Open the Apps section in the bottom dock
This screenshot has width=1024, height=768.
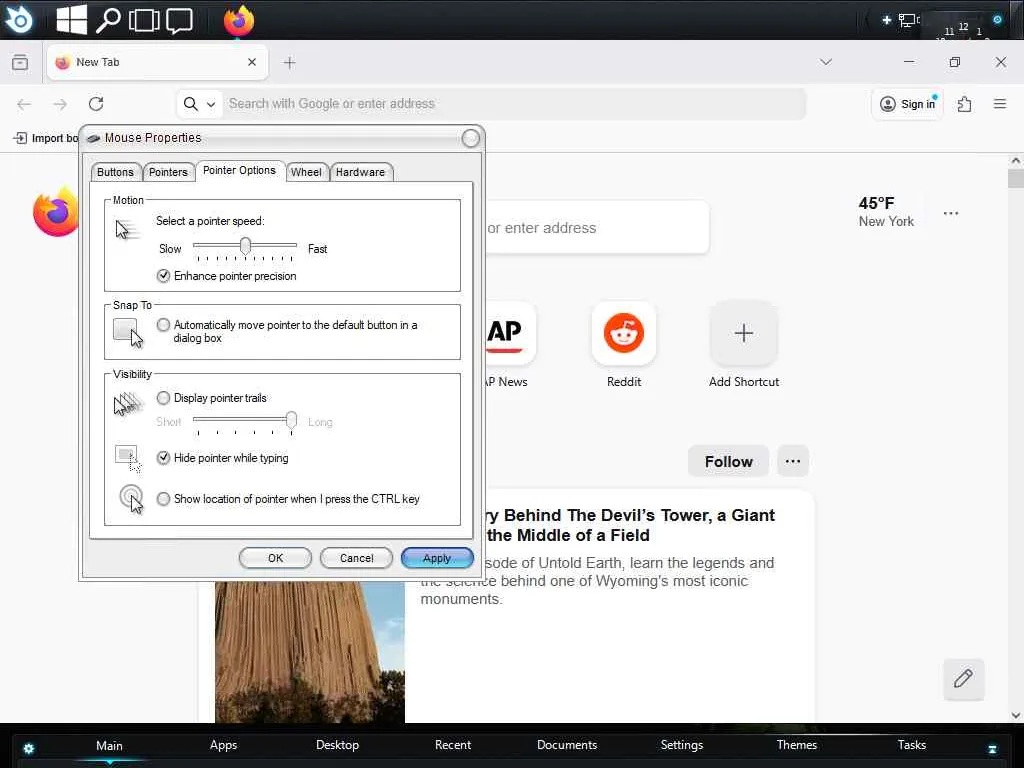tap(223, 745)
